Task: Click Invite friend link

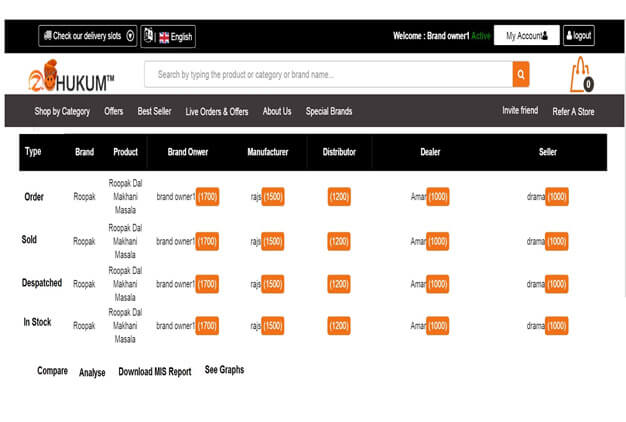Action: (x=520, y=110)
